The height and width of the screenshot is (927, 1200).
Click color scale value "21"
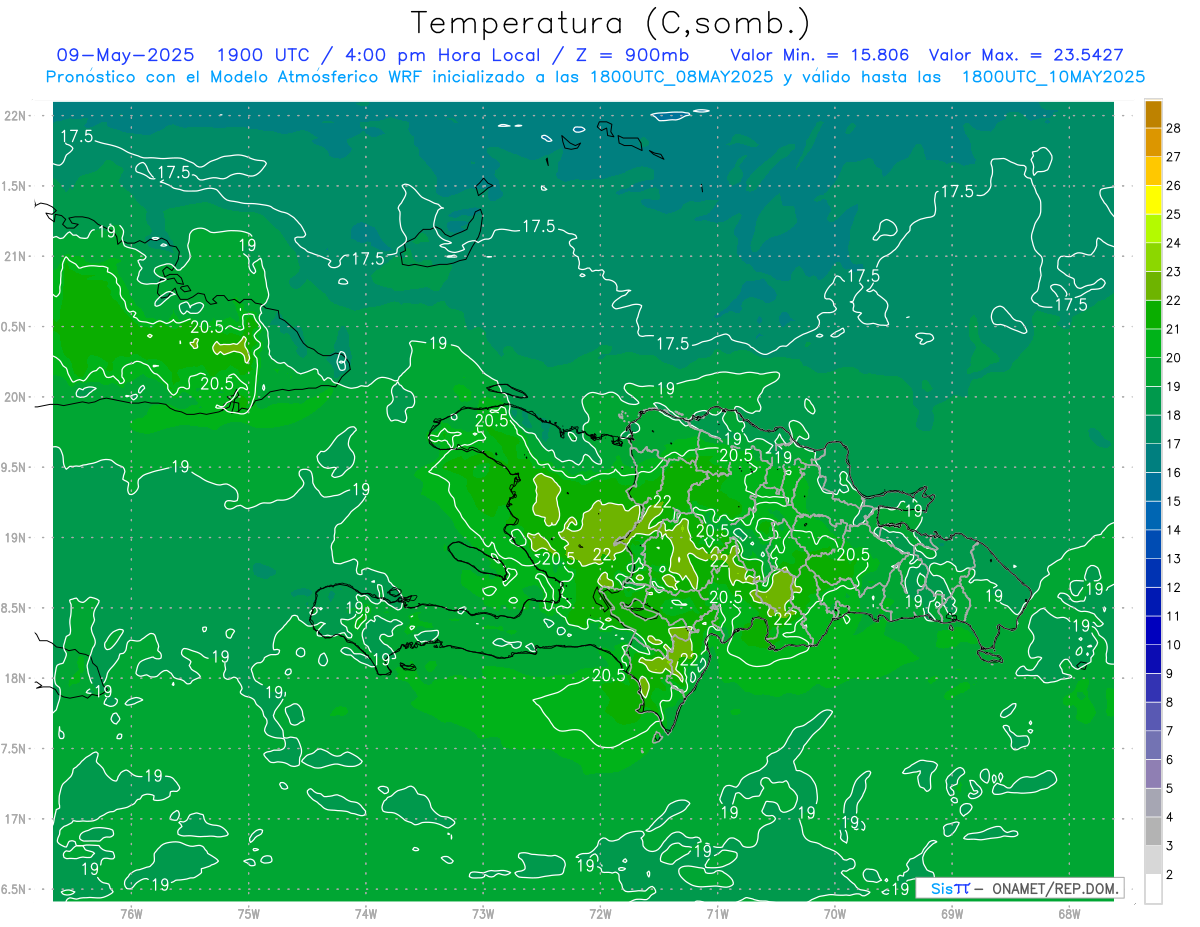1174,329
